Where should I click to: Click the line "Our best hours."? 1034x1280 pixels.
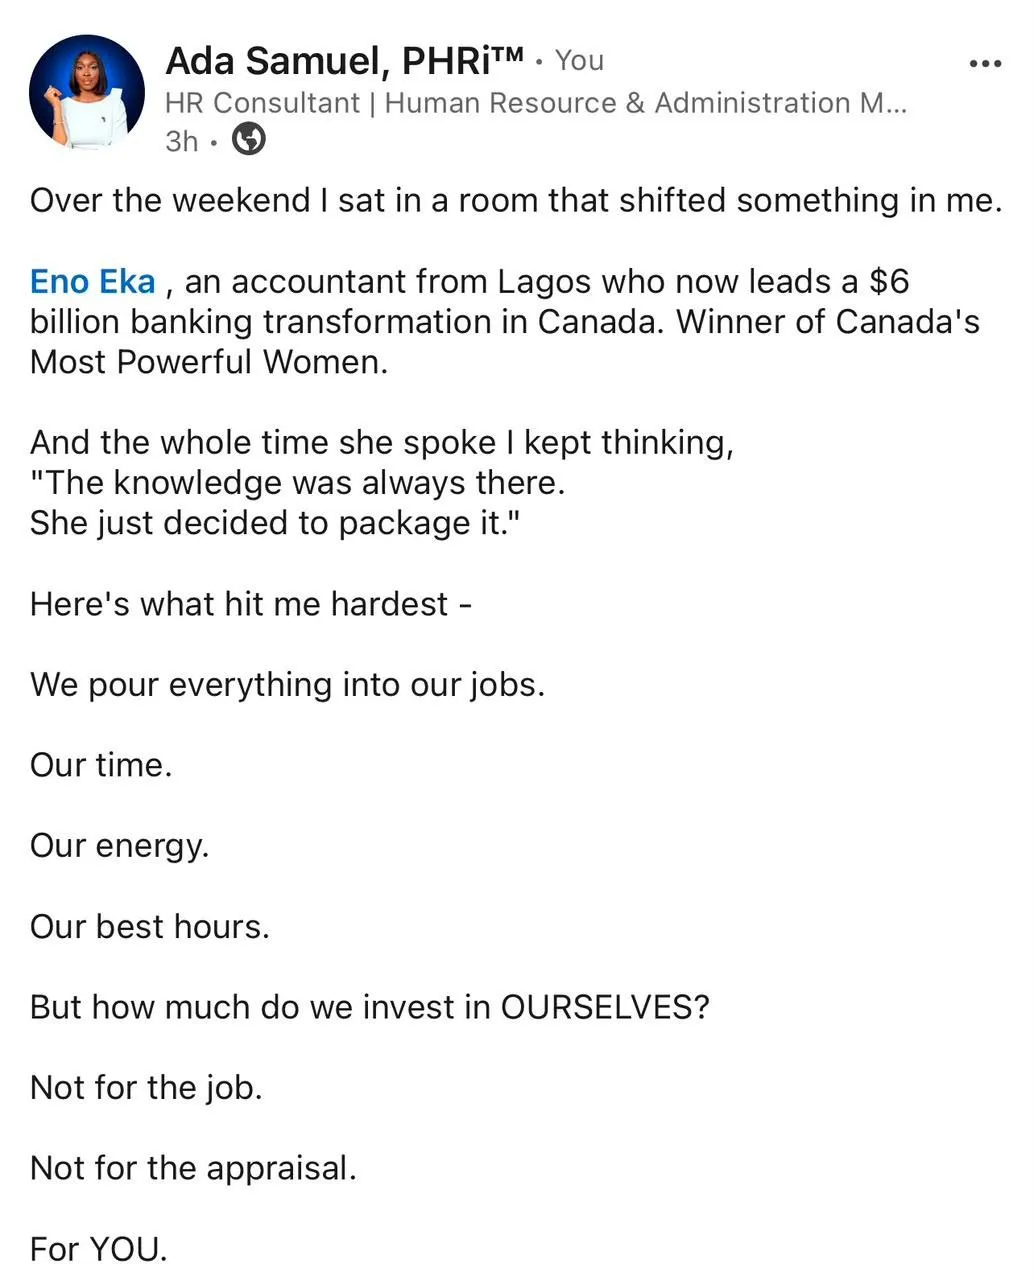click(x=150, y=926)
